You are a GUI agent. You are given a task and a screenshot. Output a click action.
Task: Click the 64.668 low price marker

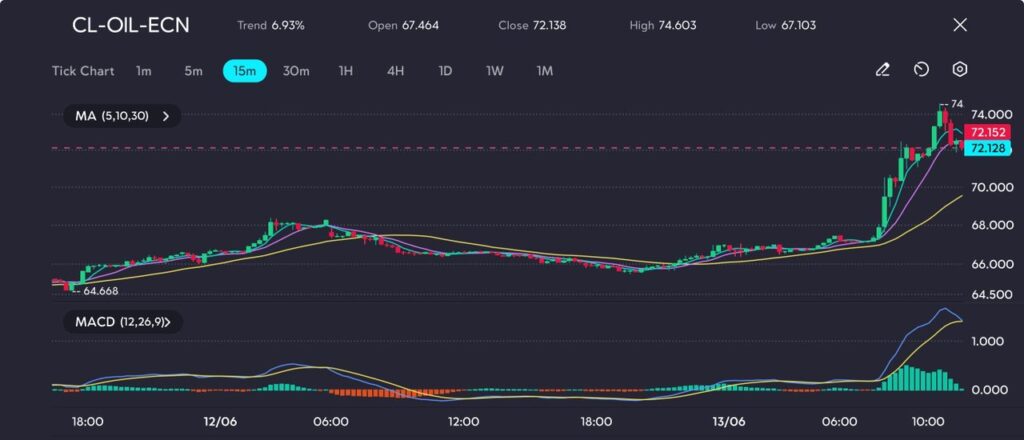[x=101, y=291]
